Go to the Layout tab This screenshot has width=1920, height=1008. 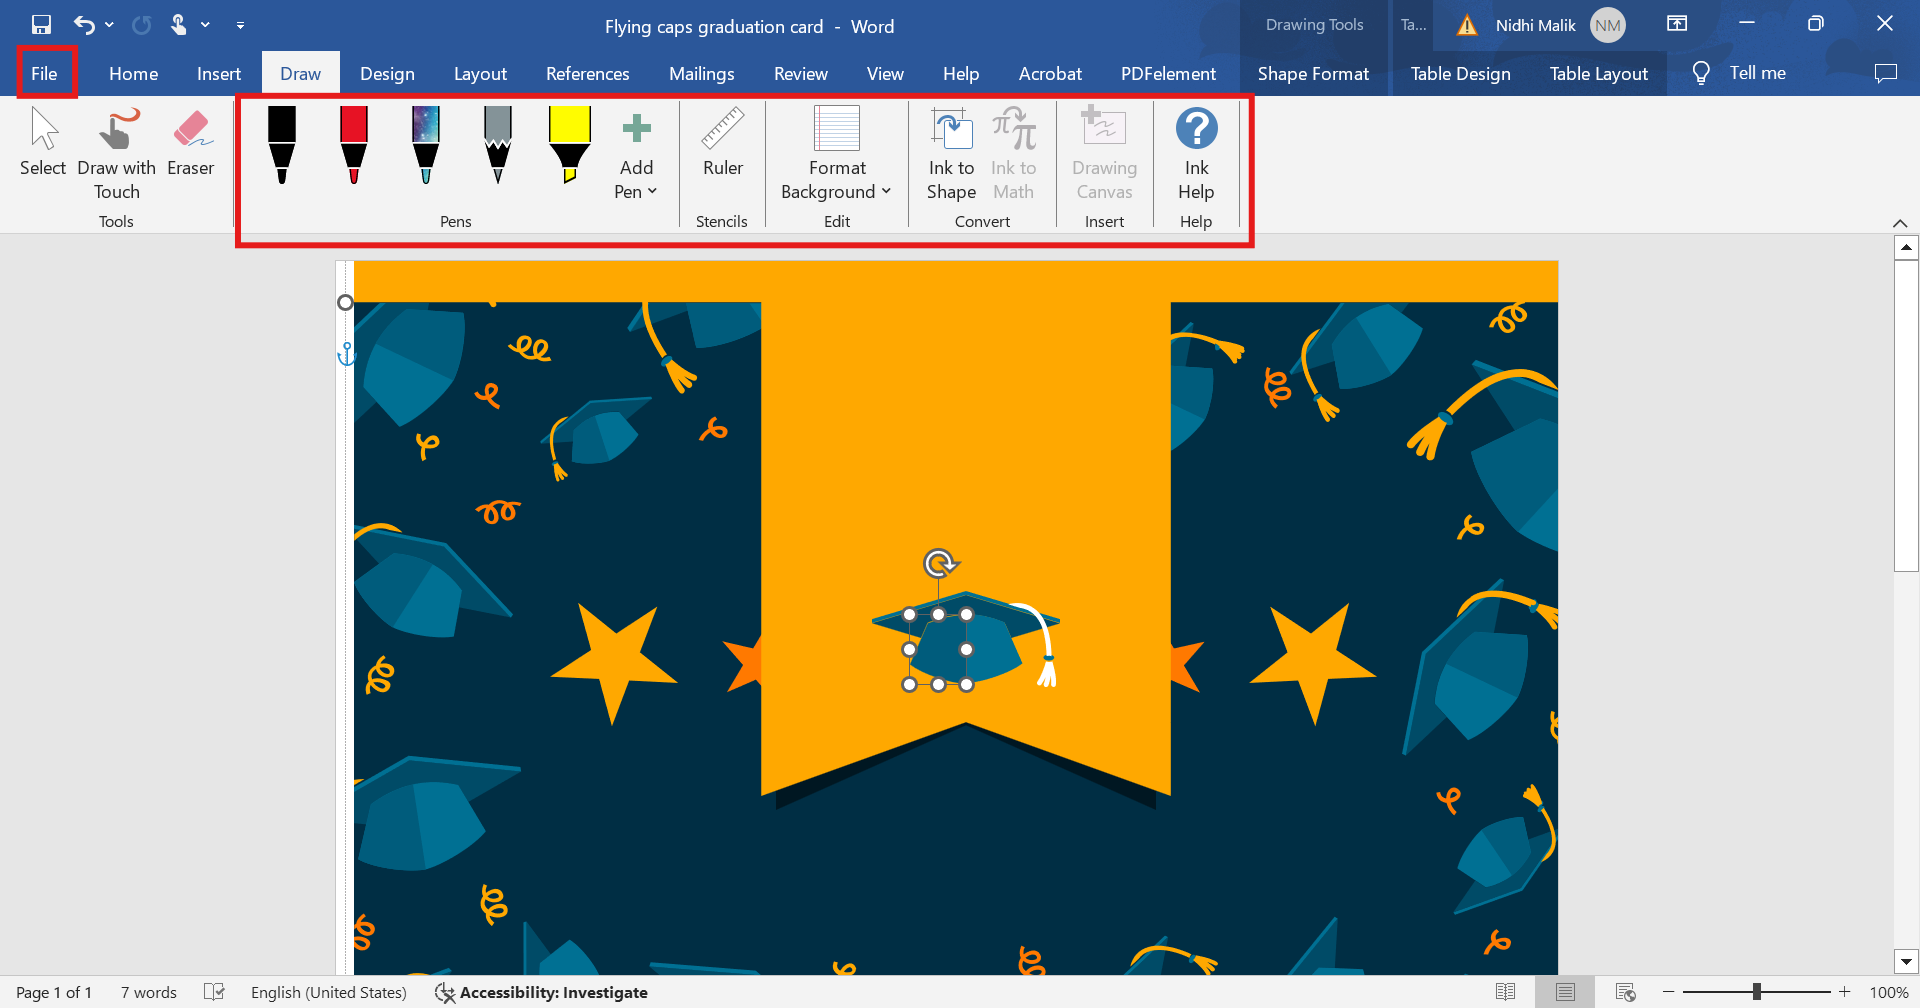pyautogui.click(x=480, y=73)
